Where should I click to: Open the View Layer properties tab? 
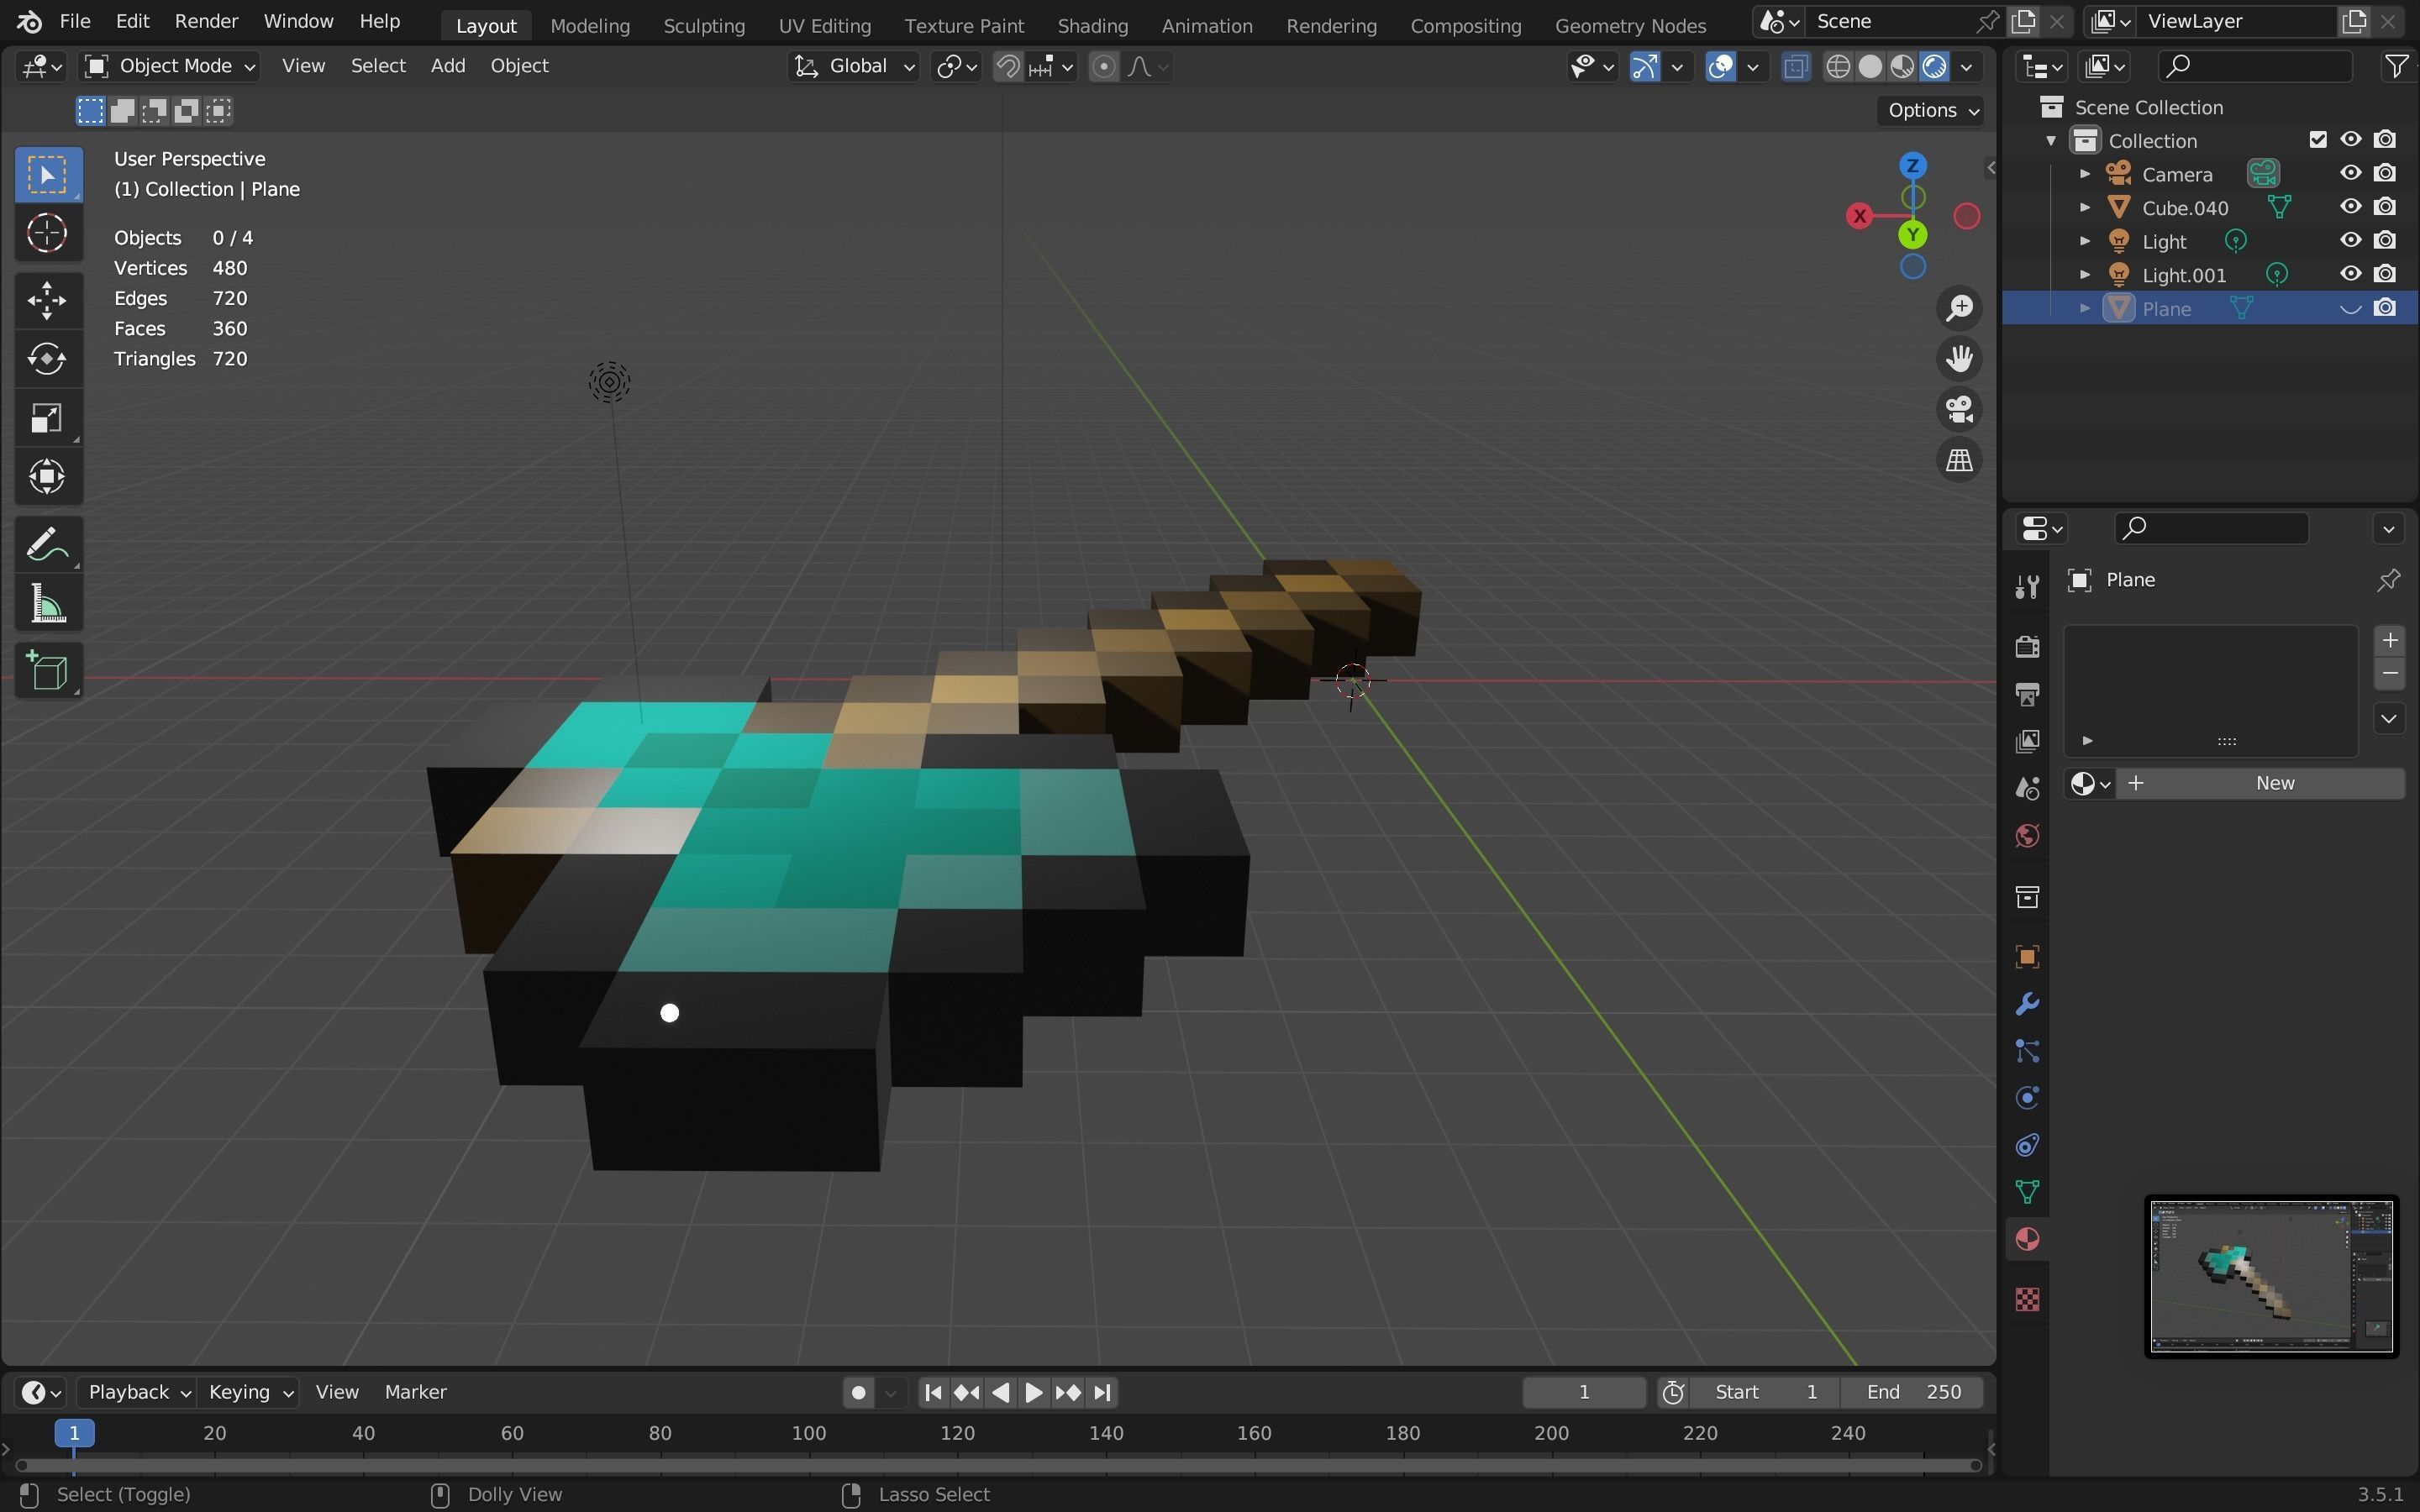(x=2027, y=741)
